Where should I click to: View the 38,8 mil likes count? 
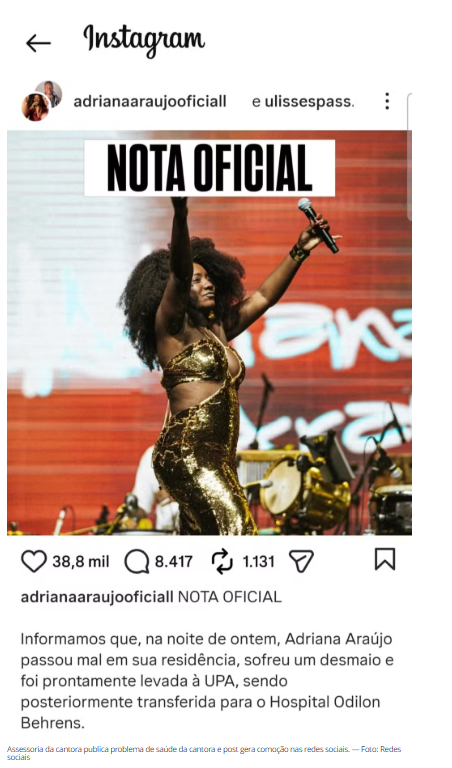[81, 561]
